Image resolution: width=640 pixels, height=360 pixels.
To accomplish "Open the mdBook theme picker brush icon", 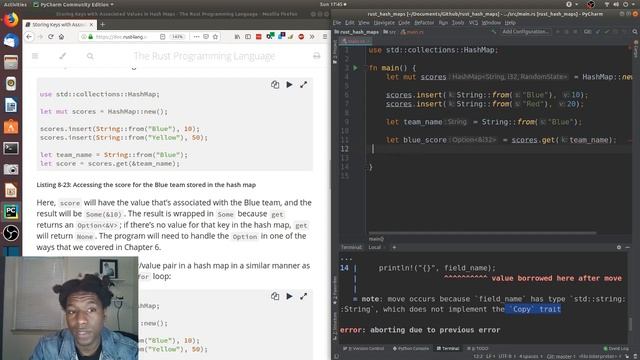I will tap(62, 56).
